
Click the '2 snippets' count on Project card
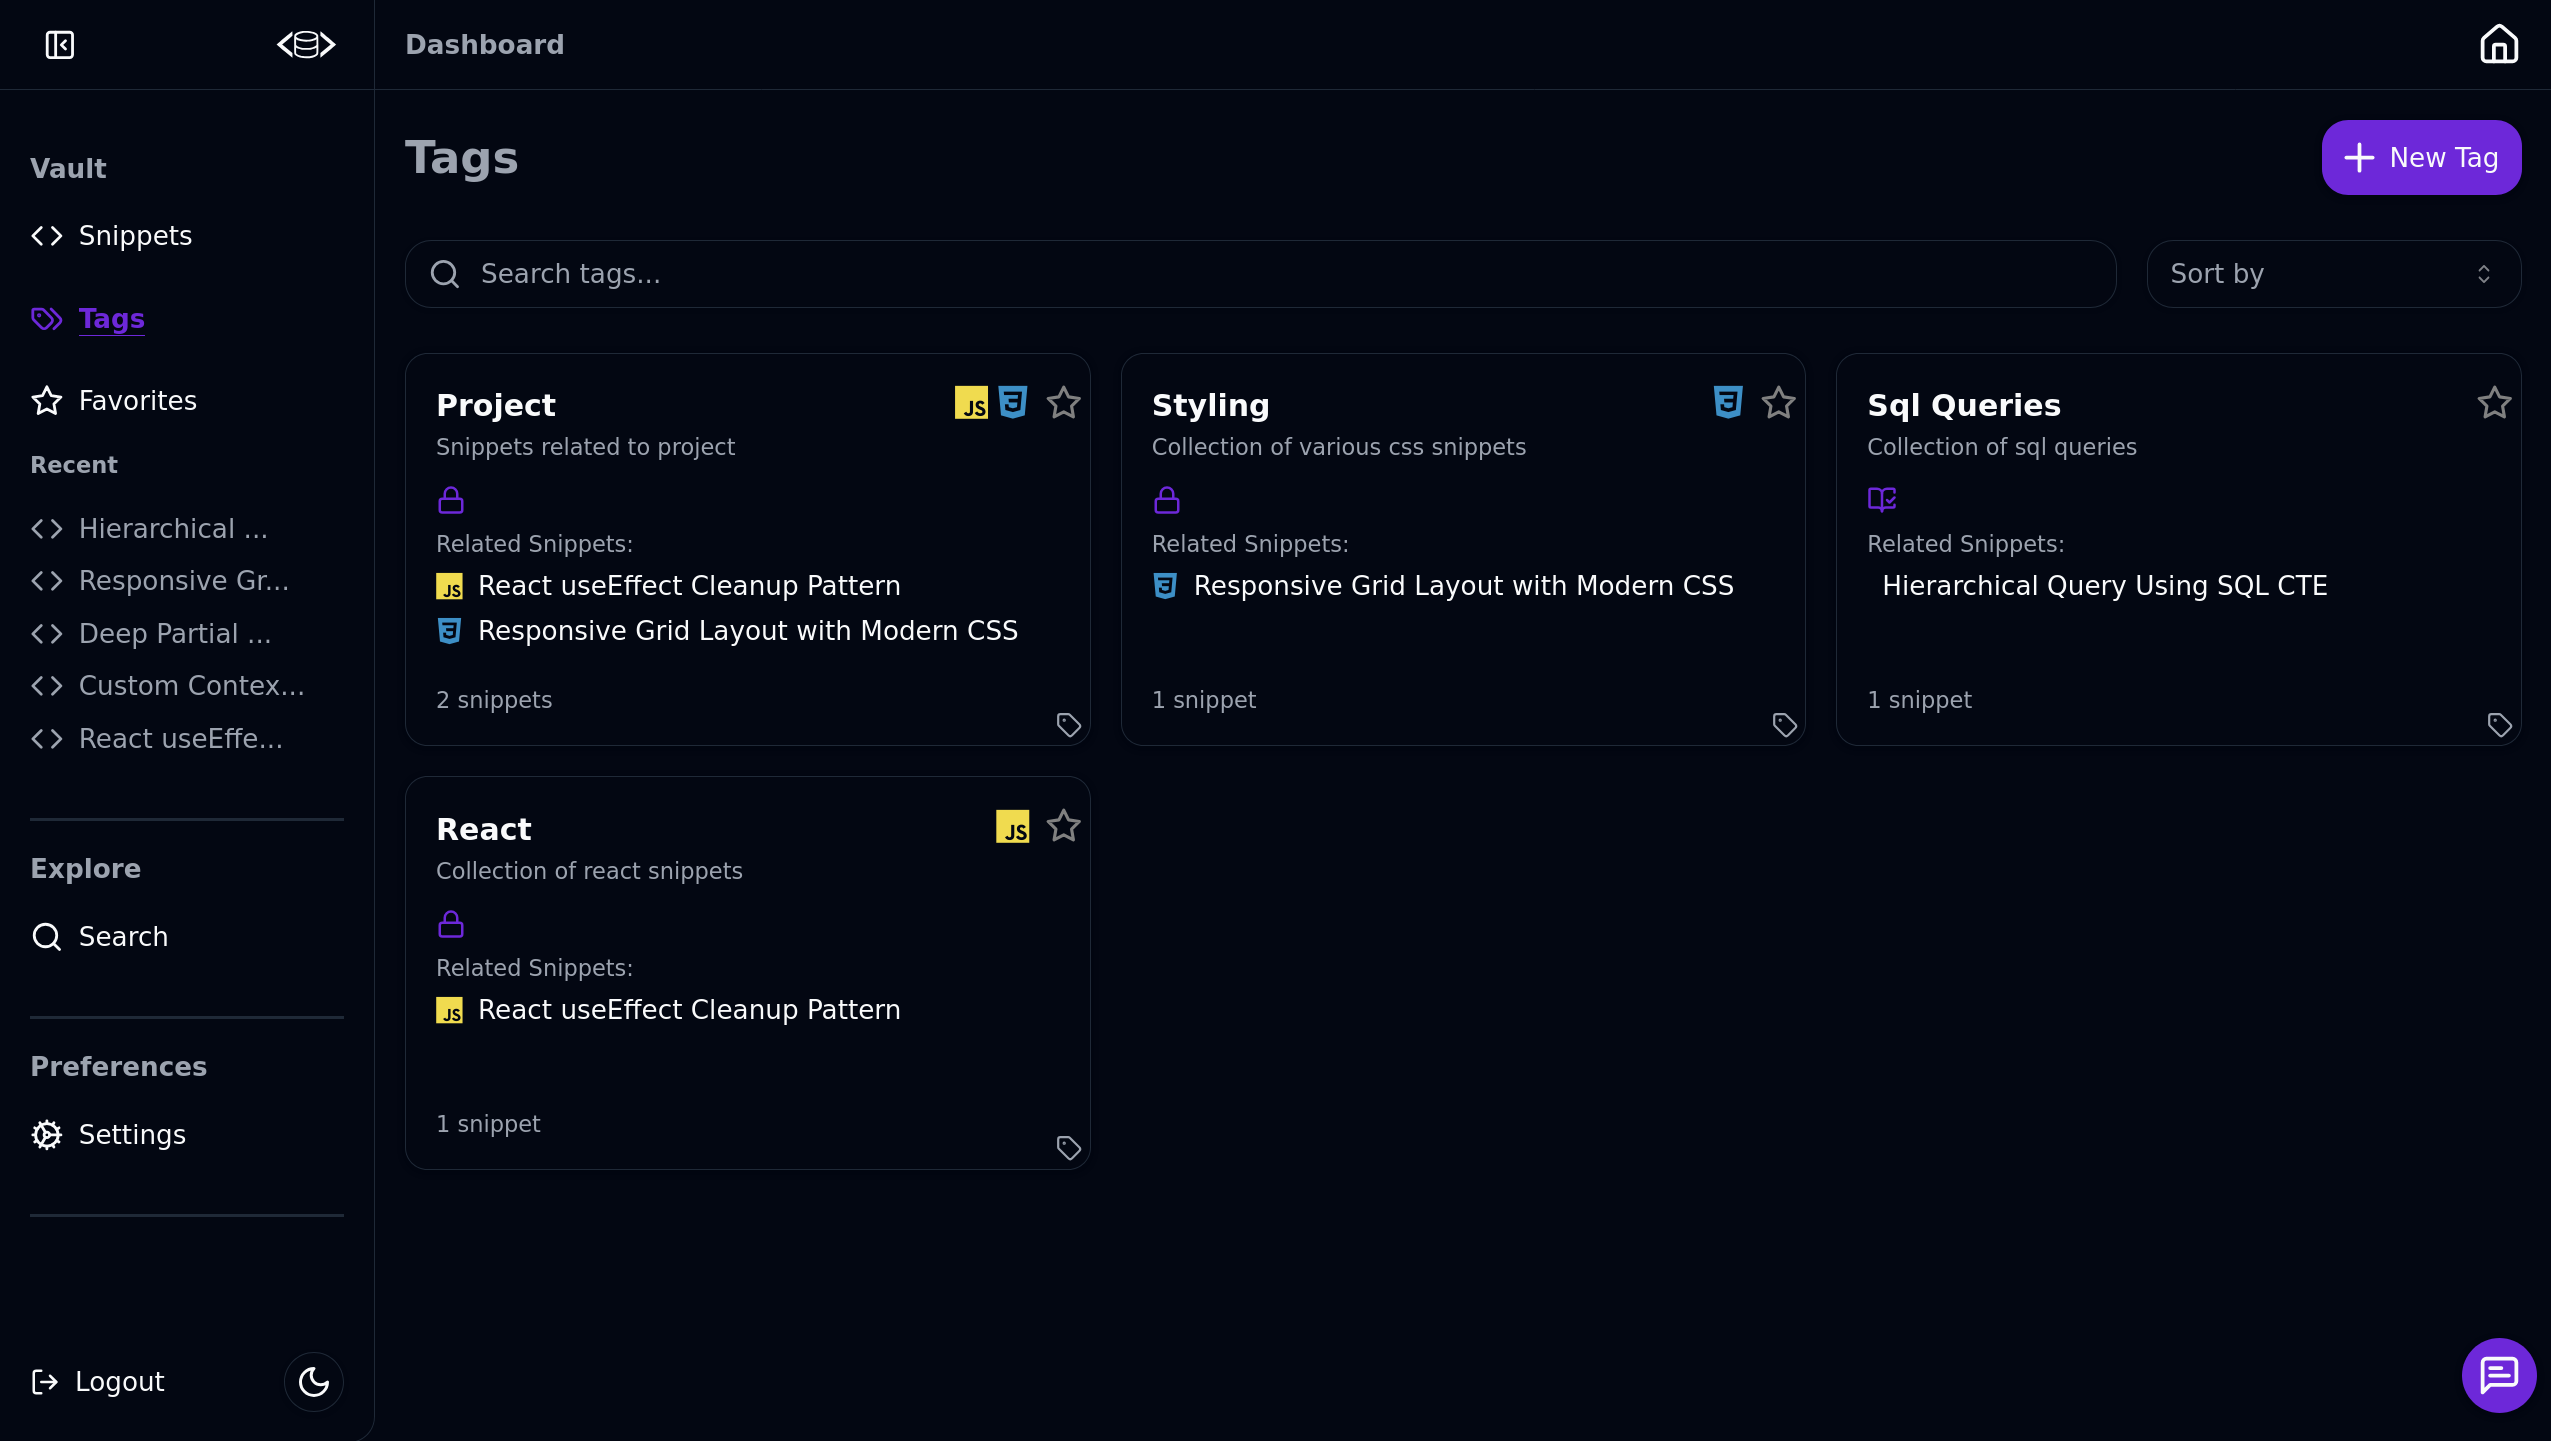click(494, 700)
